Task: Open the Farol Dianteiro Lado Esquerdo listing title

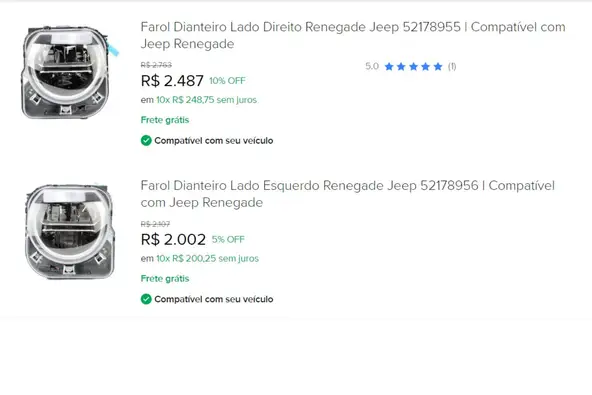Action: (348, 194)
